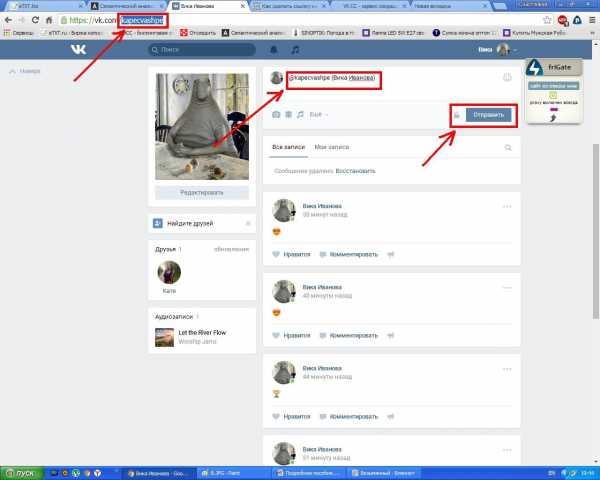The height and width of the screenshot is (480, 600).
Task: Click the Yandex browser quick launch icon
Action: click(x=98, y=473)
